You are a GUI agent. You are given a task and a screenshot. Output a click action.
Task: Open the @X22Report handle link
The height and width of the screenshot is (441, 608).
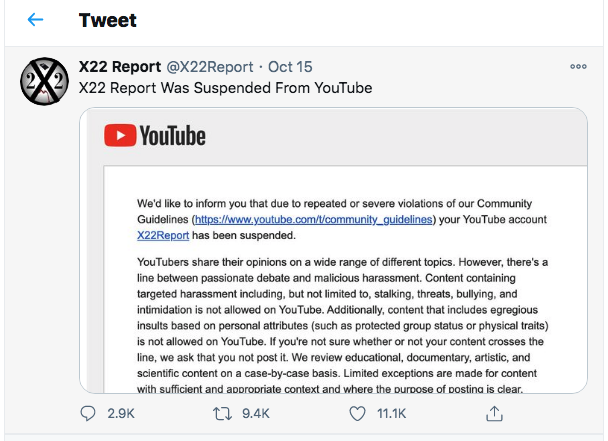click(x=210, y=67)
